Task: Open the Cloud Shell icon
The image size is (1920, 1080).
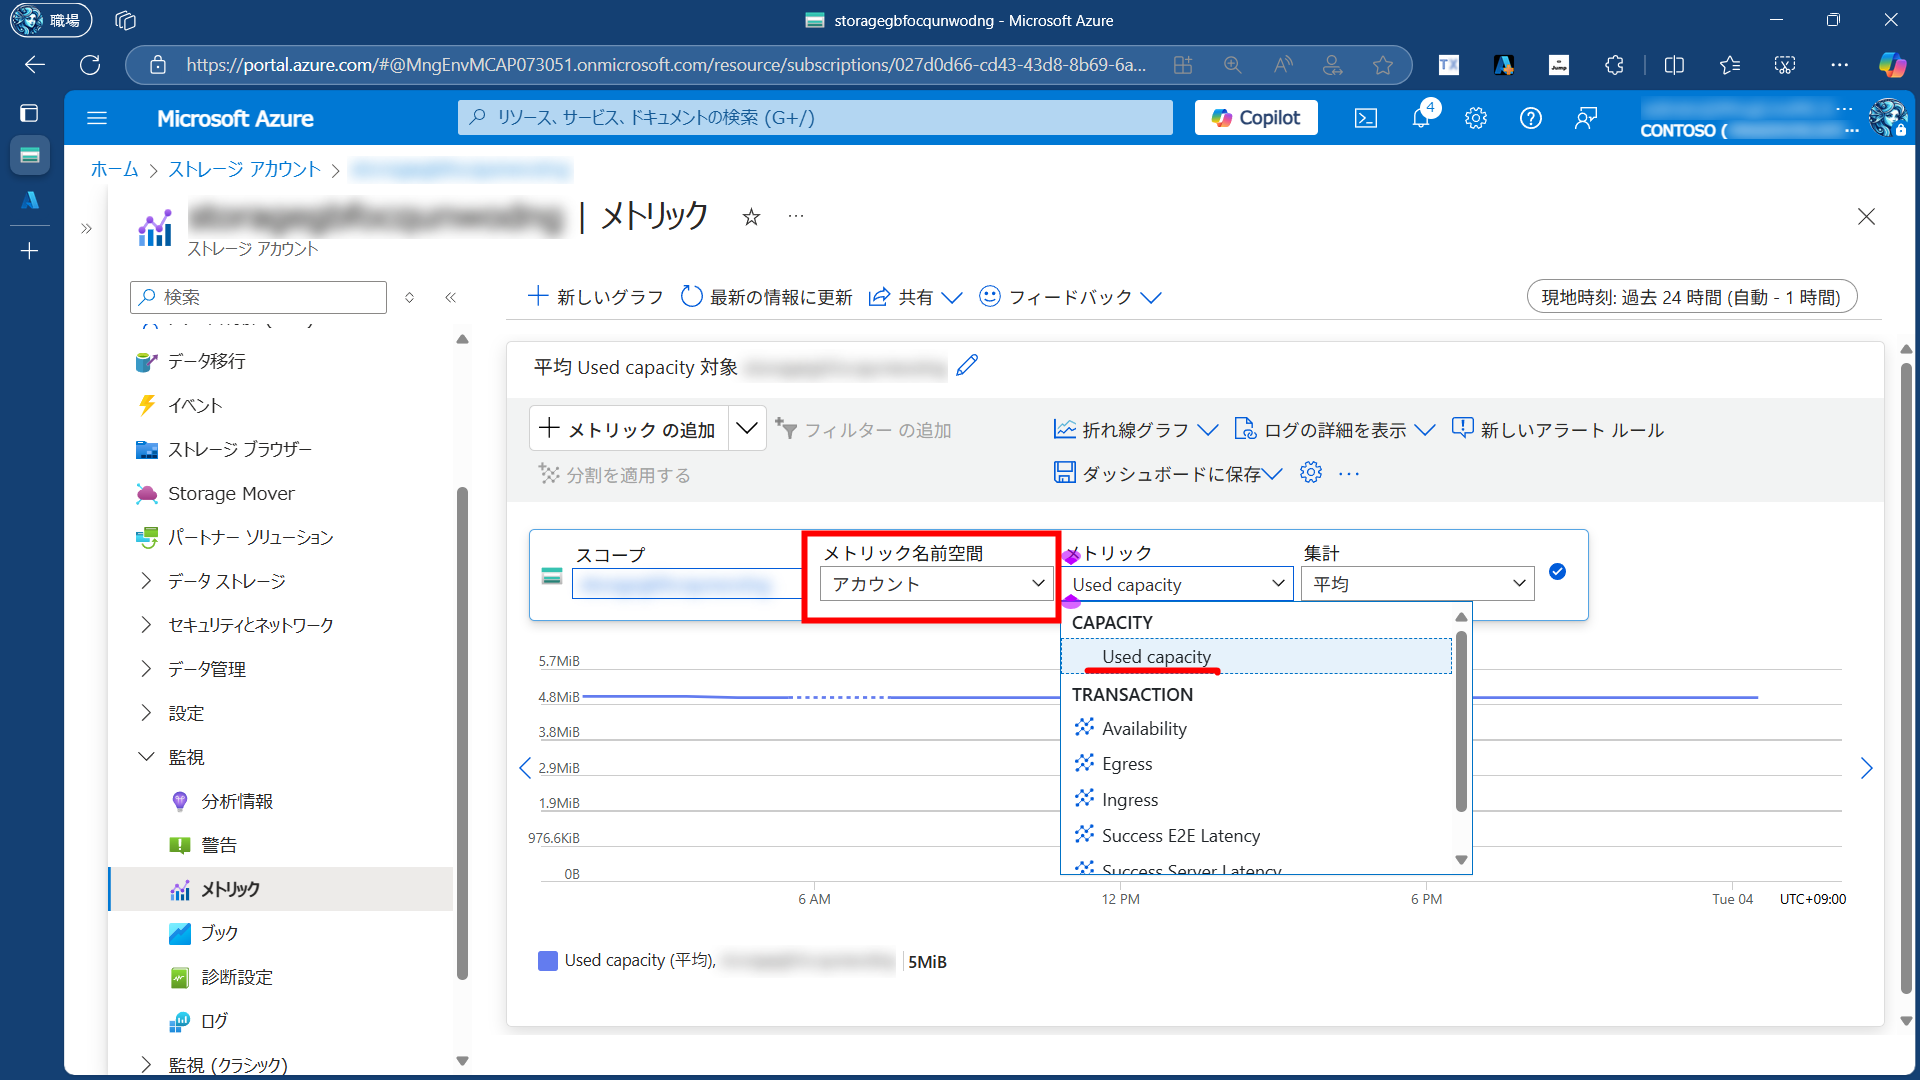Action: tap(1365, 118)
